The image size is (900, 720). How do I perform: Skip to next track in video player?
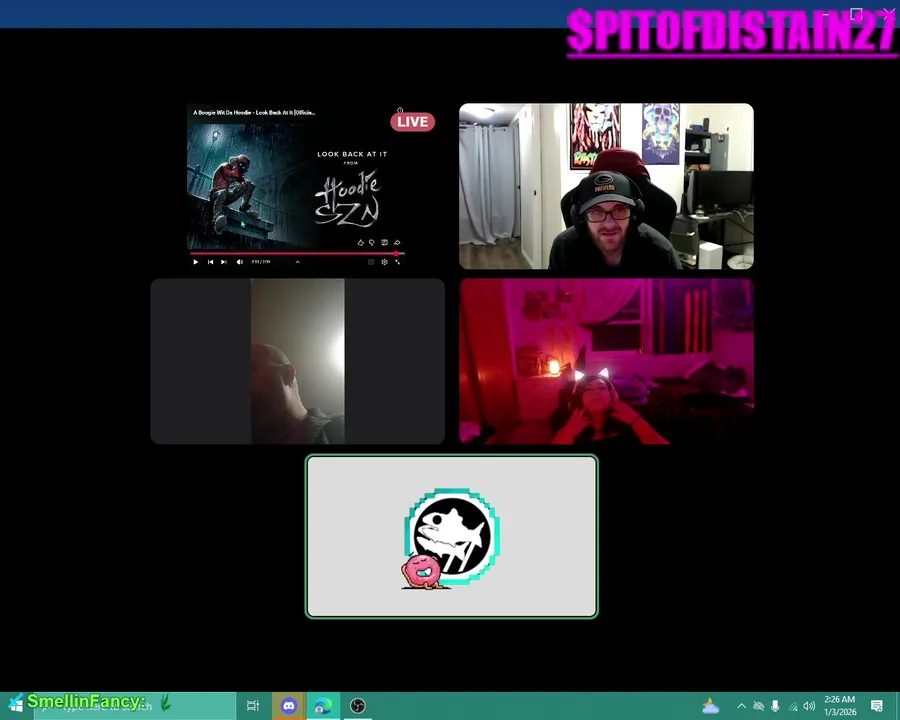pyautogui.click(x=224, y=262)
